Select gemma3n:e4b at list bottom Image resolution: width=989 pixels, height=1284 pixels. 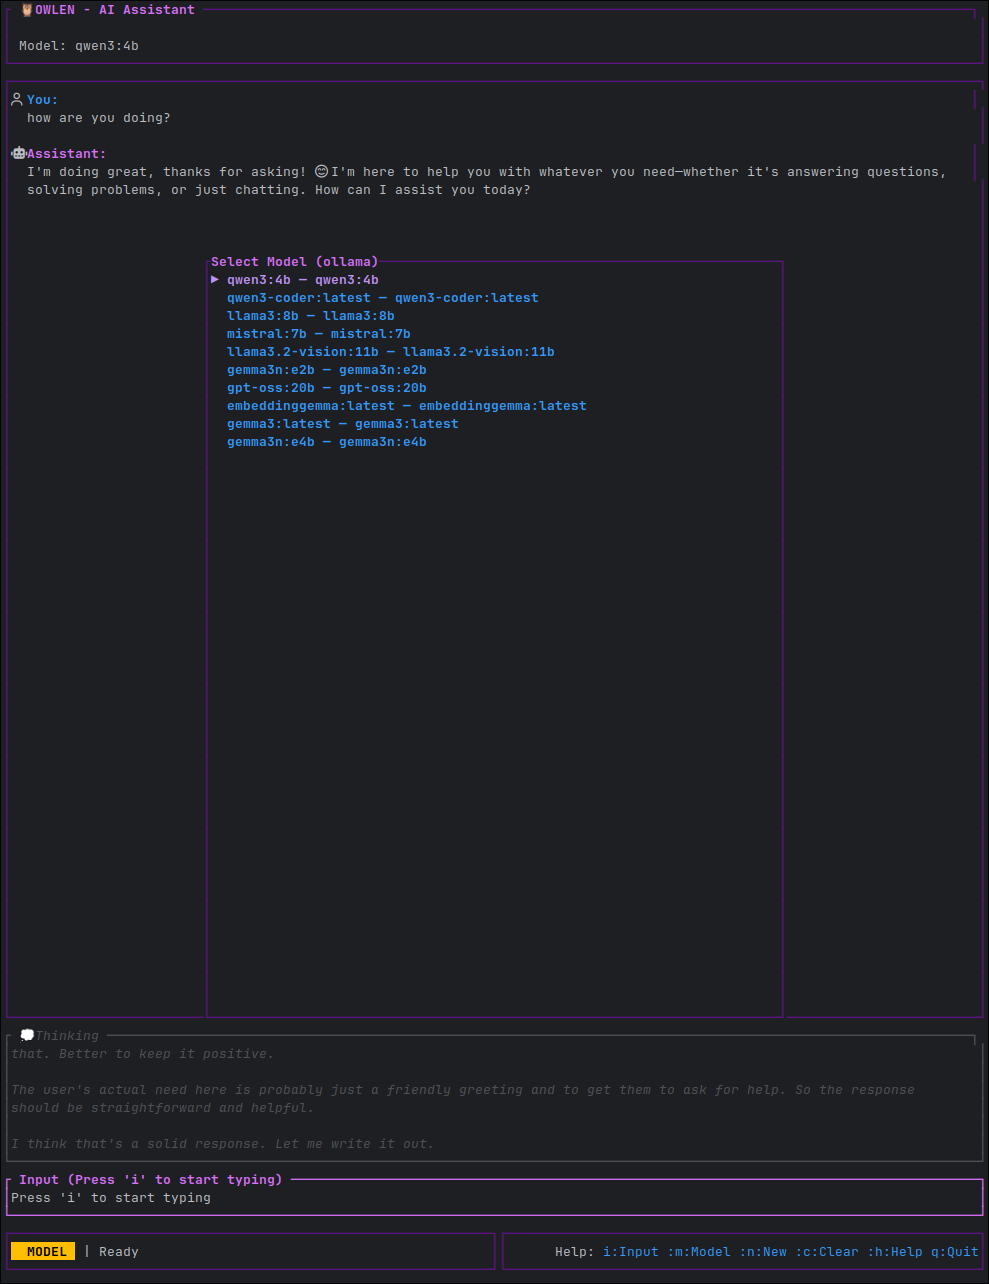pos(326,442)
